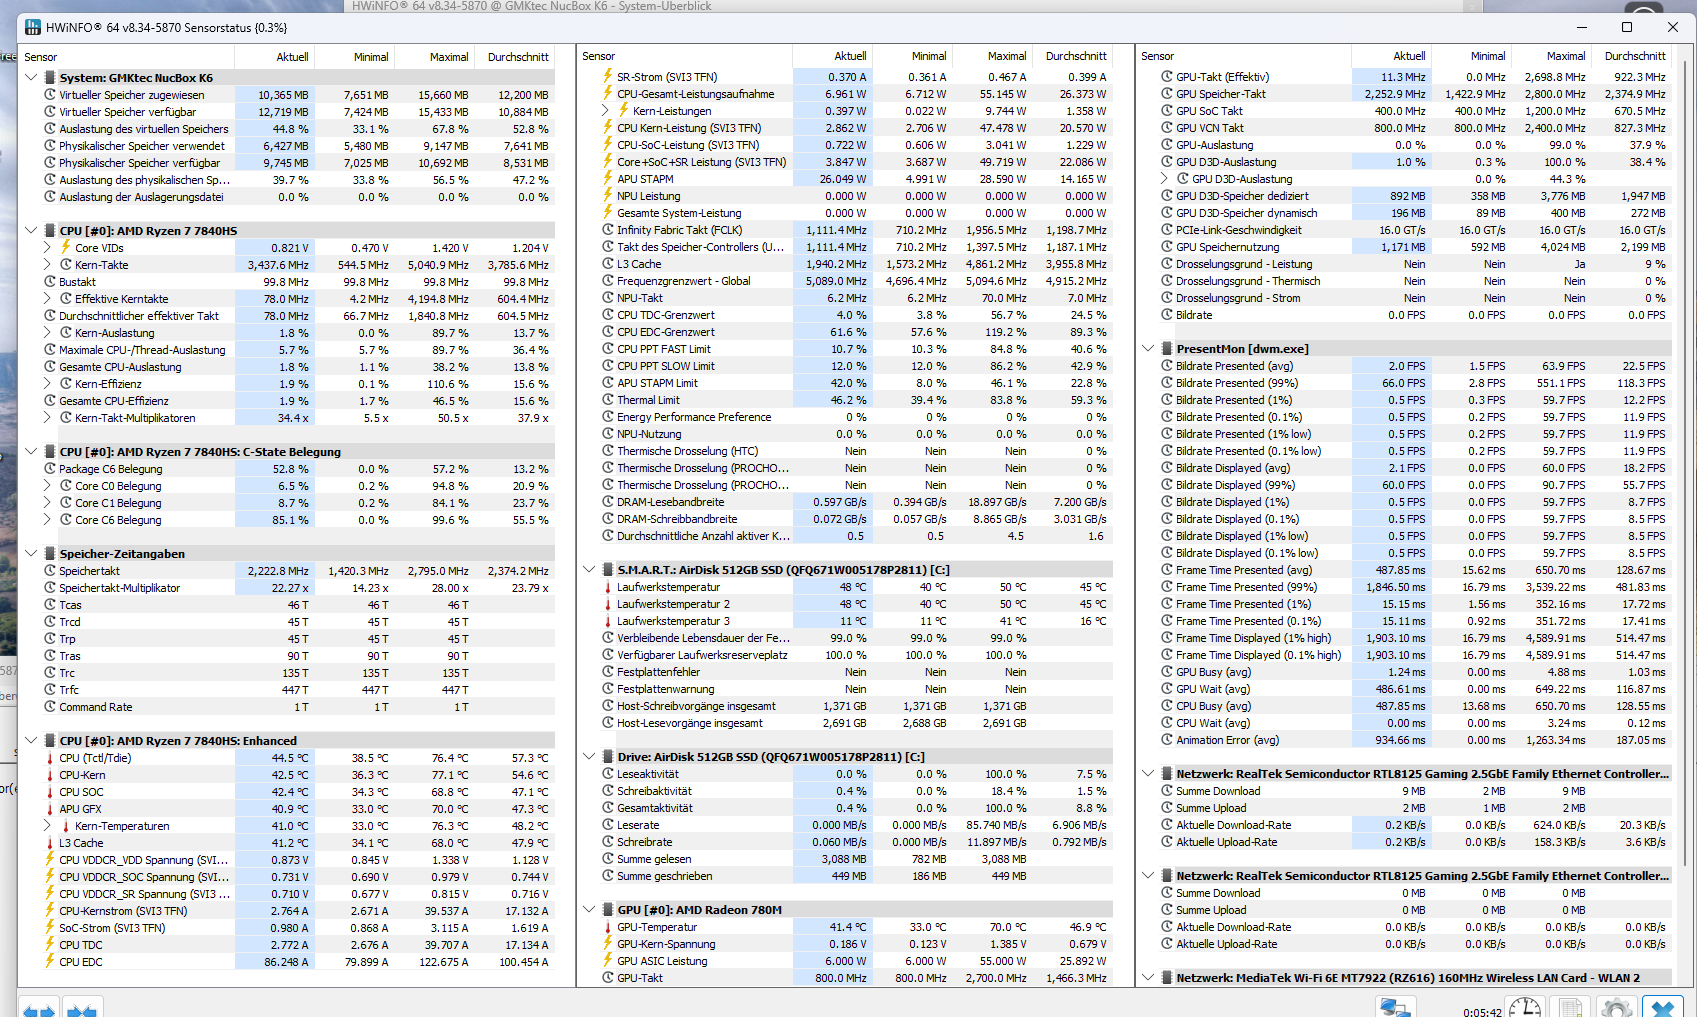Select the Frame Time Presented (avg) row label
This screenshot has width=1697, height=1017.
pos(1244,570)
